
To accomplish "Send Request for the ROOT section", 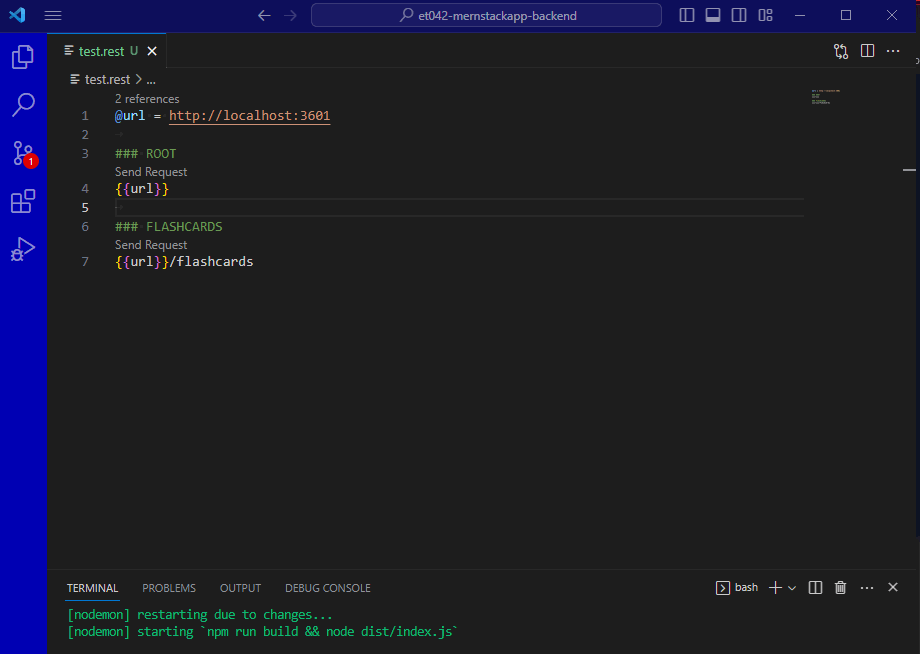I will tap(151, 172).
